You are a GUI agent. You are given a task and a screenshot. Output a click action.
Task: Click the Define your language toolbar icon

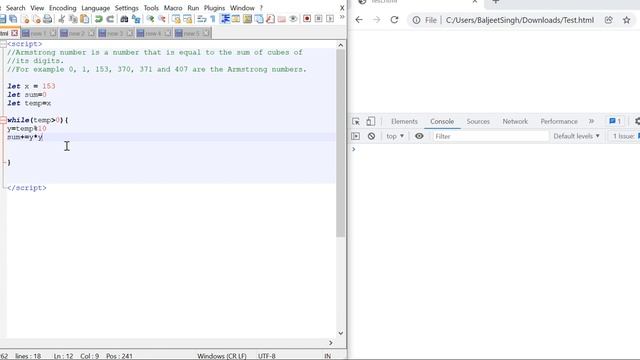[236, 19]
